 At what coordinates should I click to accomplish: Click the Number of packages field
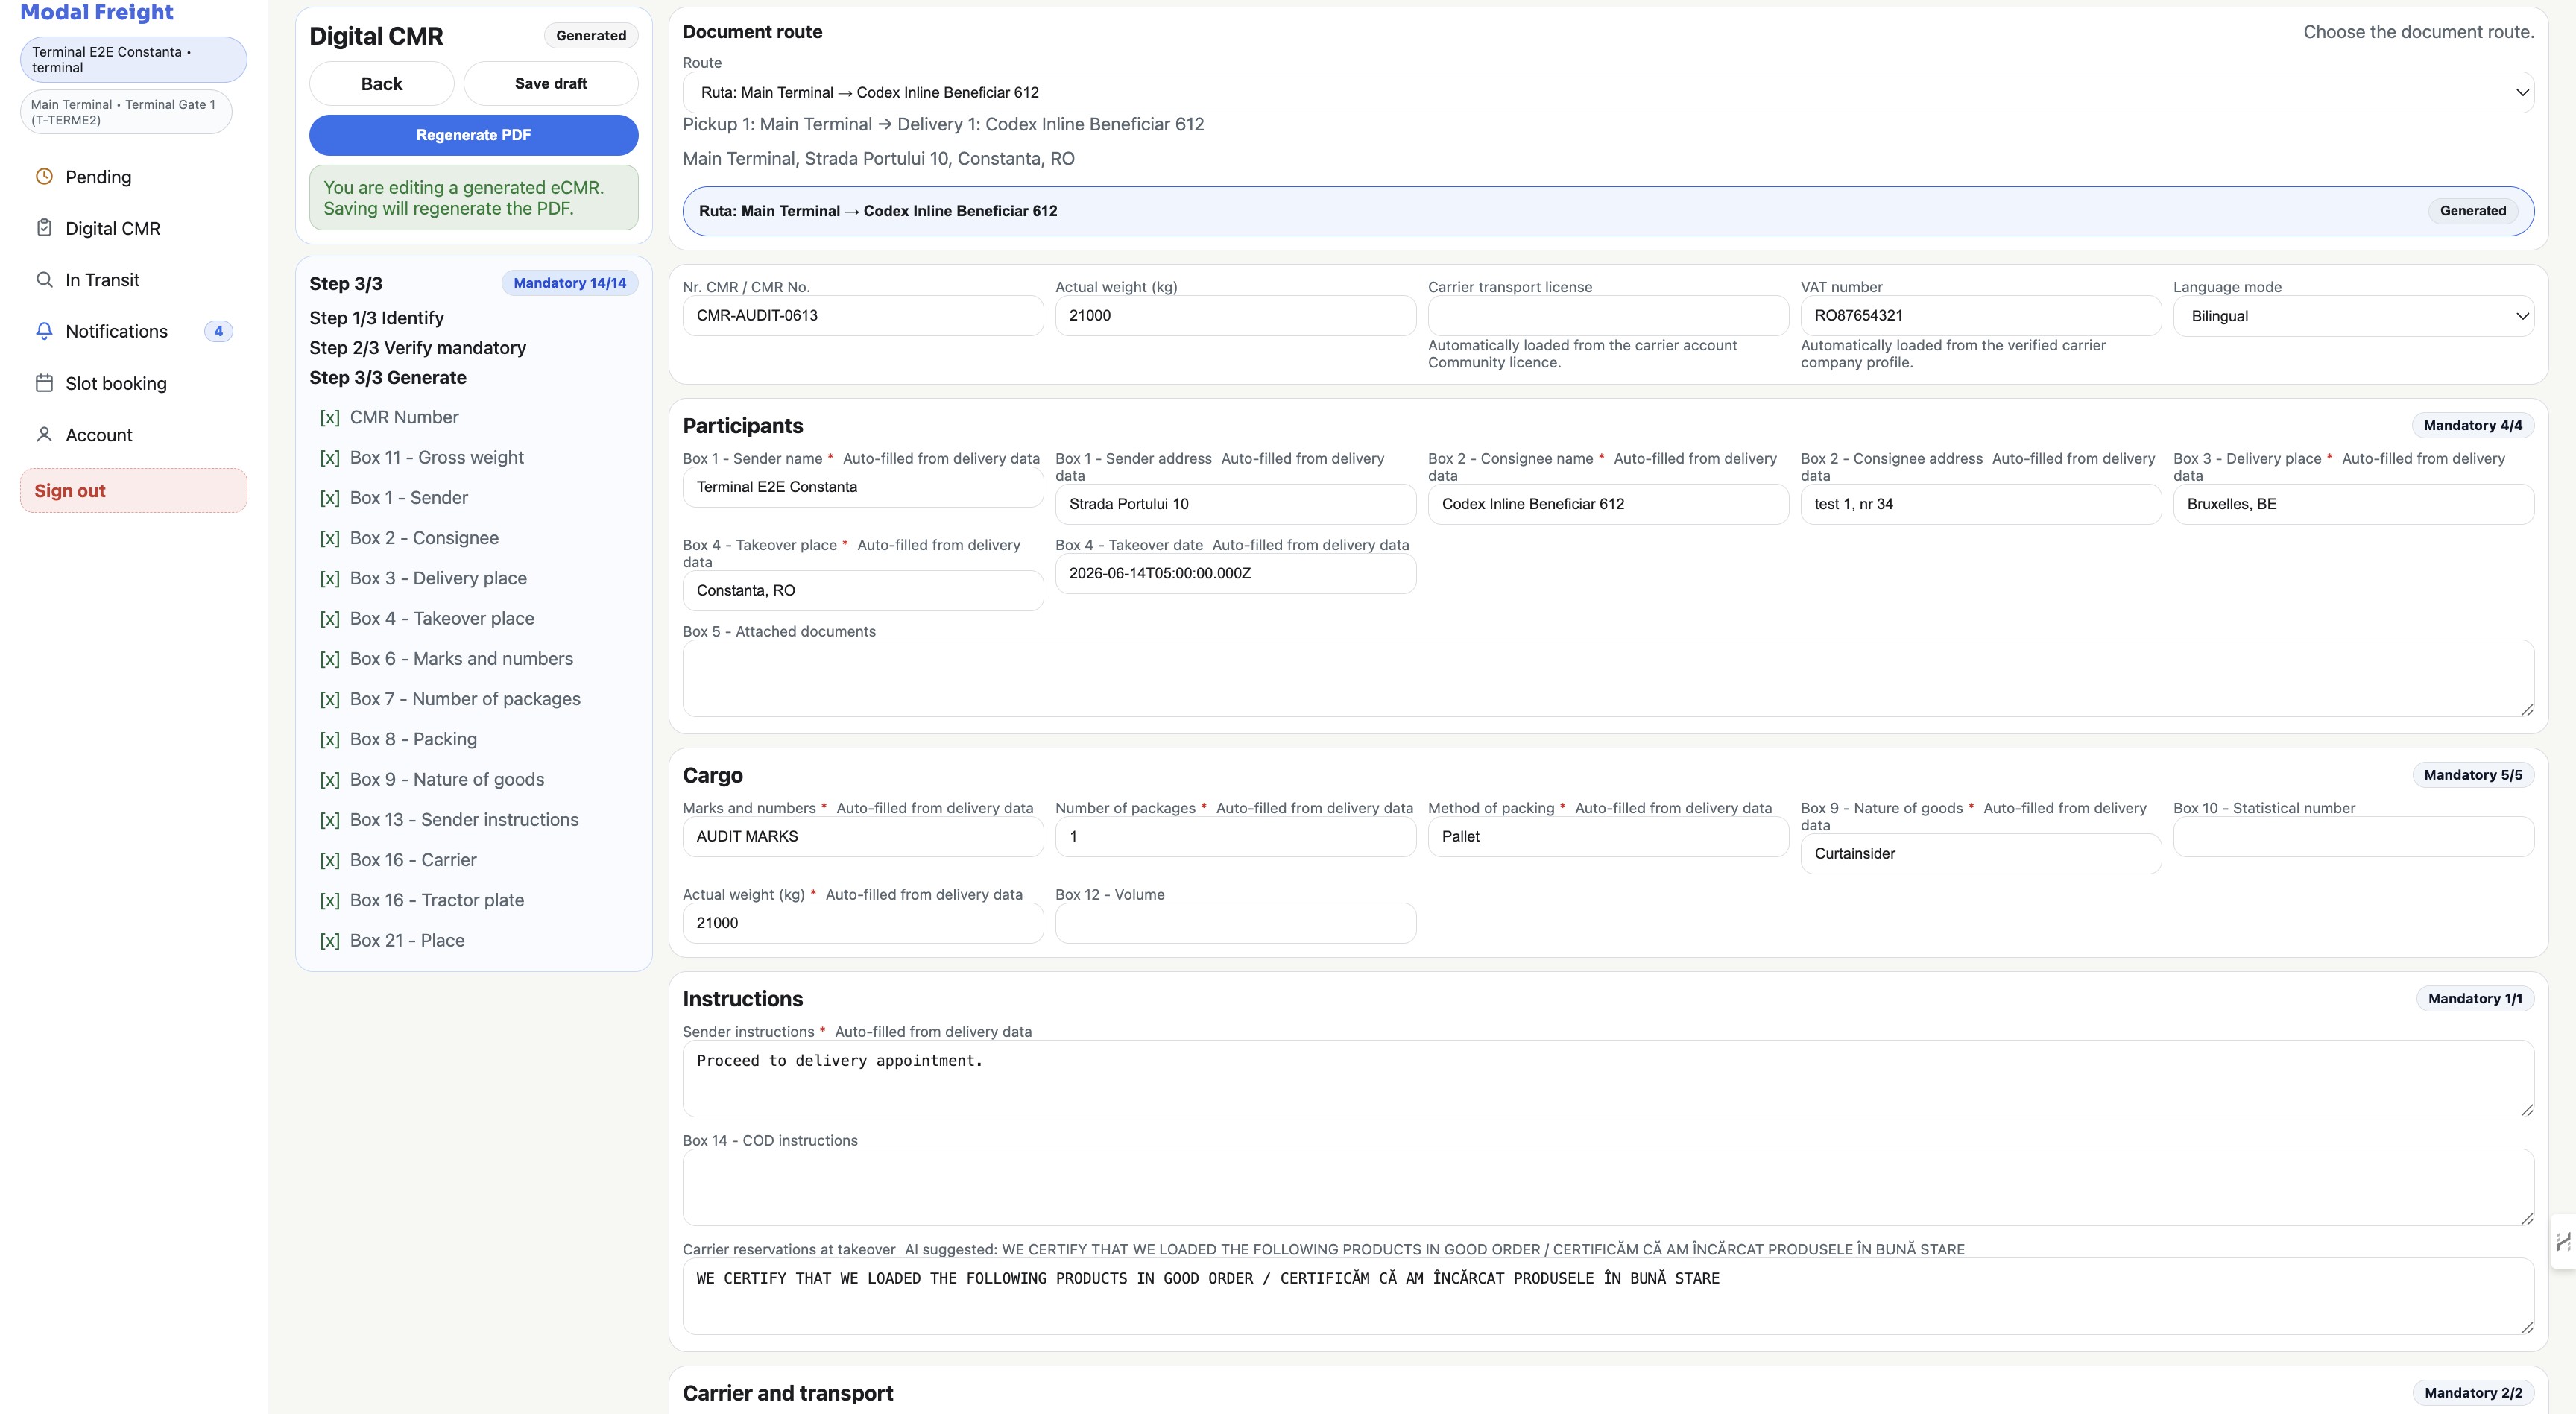pos(1235,836)
